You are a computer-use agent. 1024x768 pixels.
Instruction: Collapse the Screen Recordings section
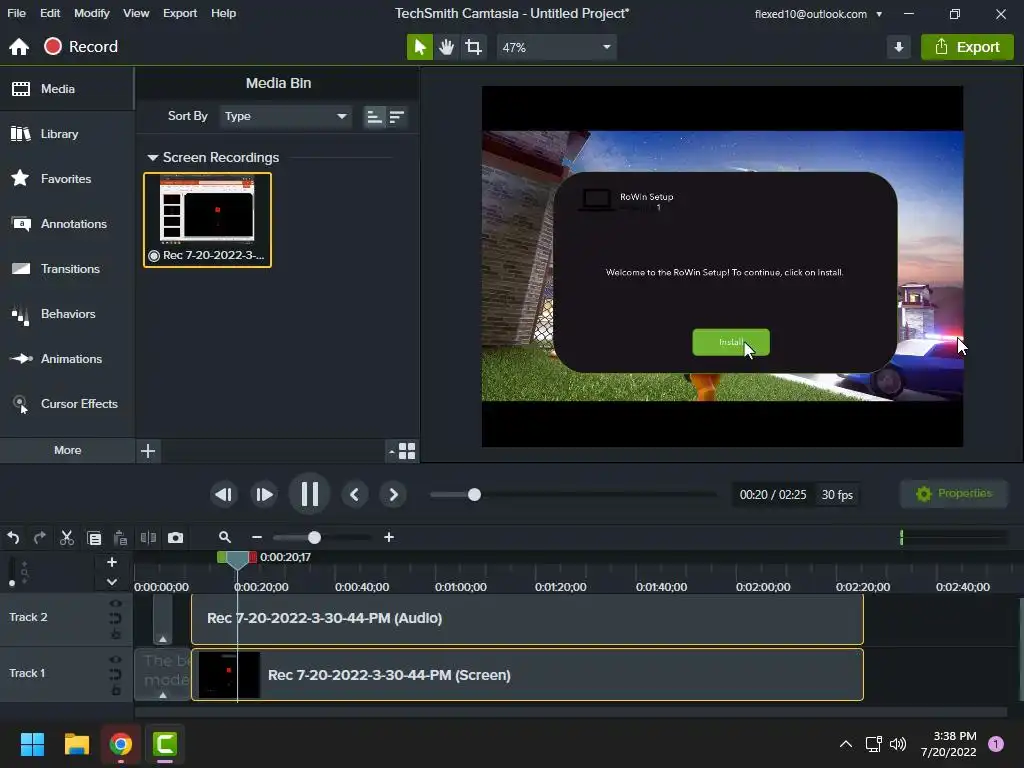[153, 157]
